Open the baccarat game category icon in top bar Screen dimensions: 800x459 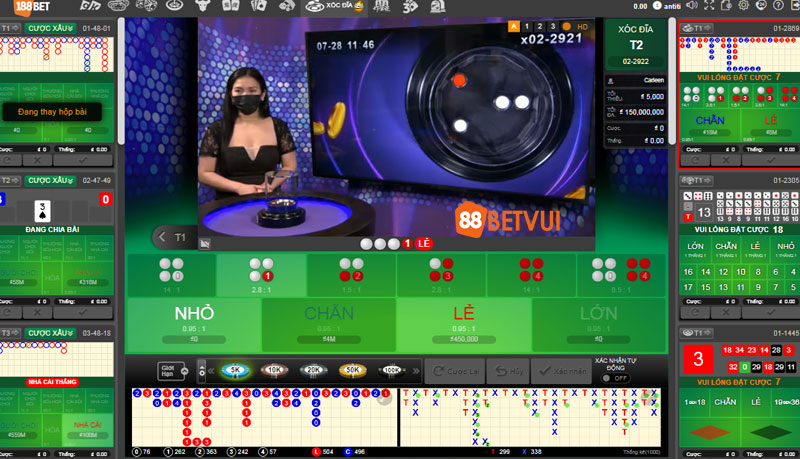click(x=90, y=6)
